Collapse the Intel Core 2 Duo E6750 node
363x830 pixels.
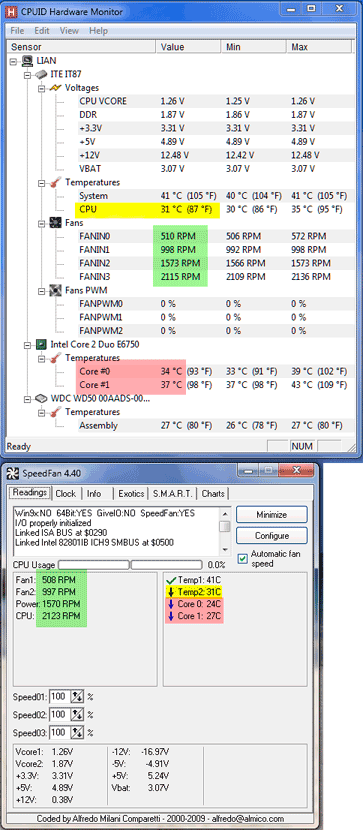(x=28, y=345)
